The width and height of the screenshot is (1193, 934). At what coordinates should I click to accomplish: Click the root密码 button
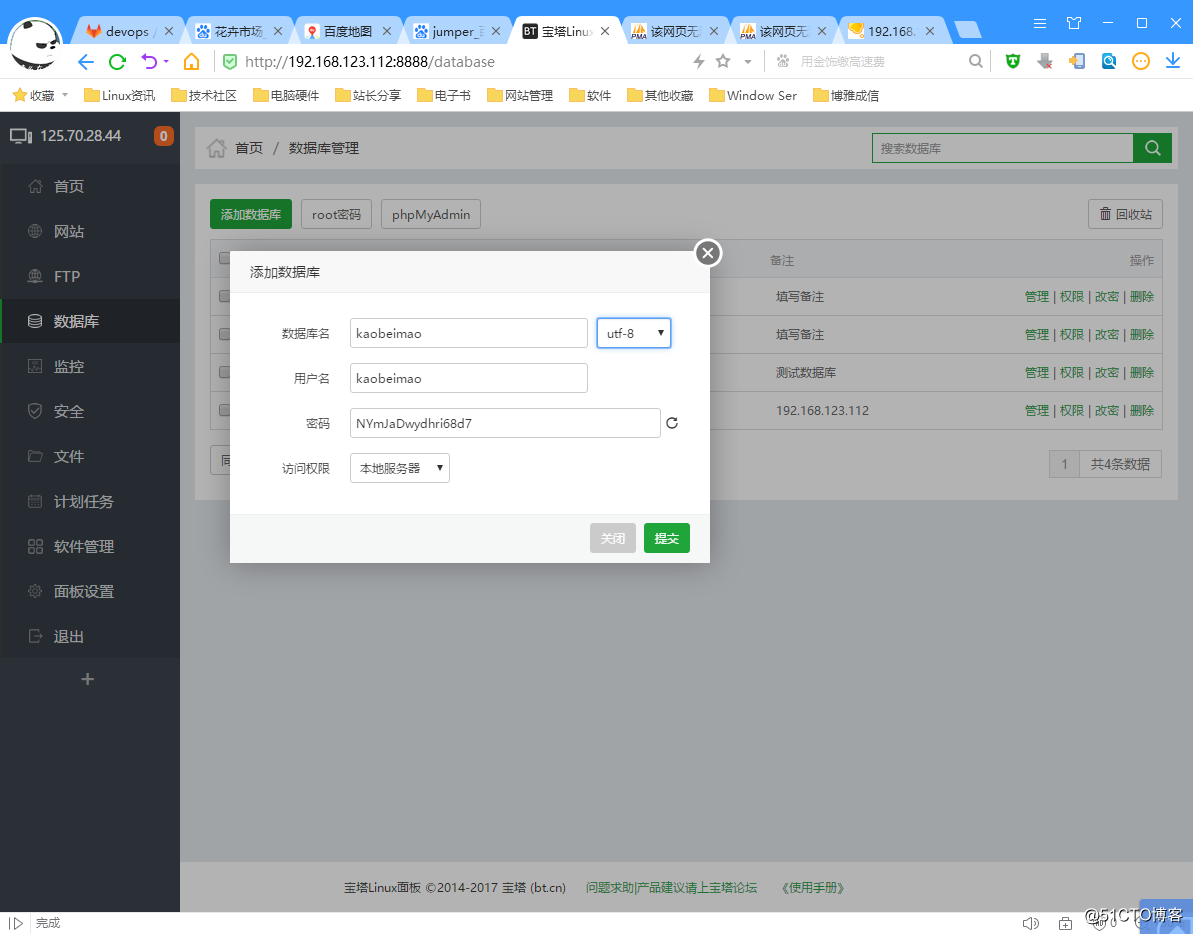336,214
